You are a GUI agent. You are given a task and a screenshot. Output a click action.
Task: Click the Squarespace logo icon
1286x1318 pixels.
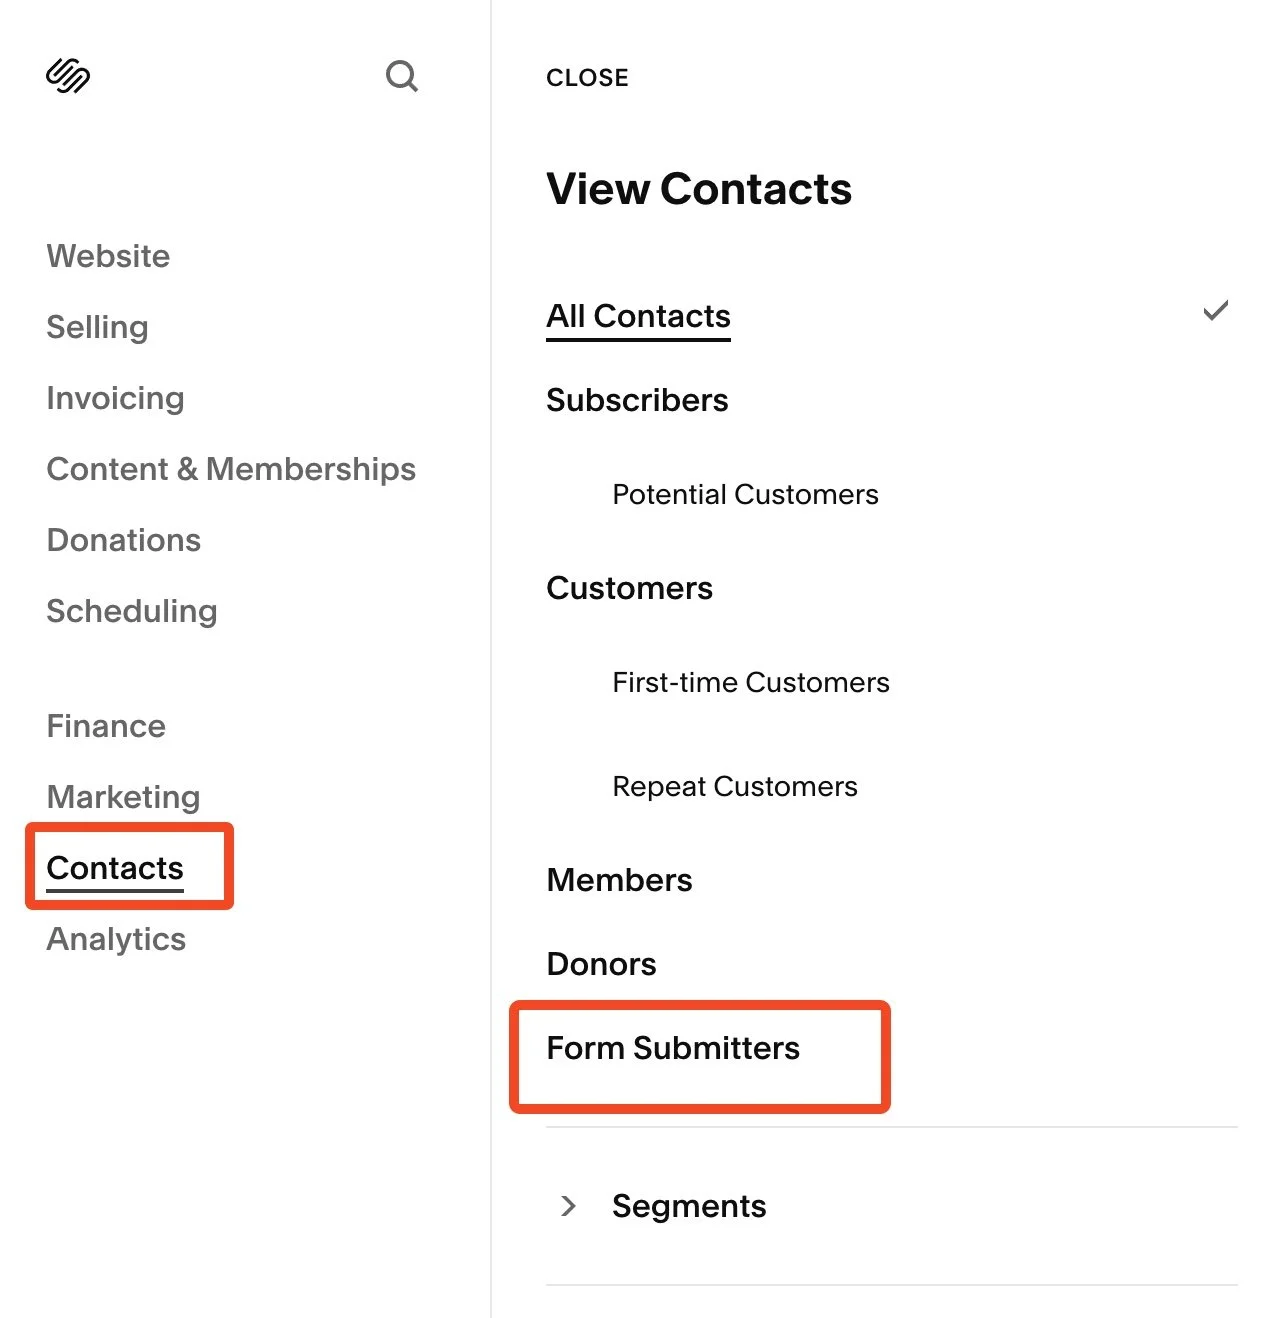[68, 76]
